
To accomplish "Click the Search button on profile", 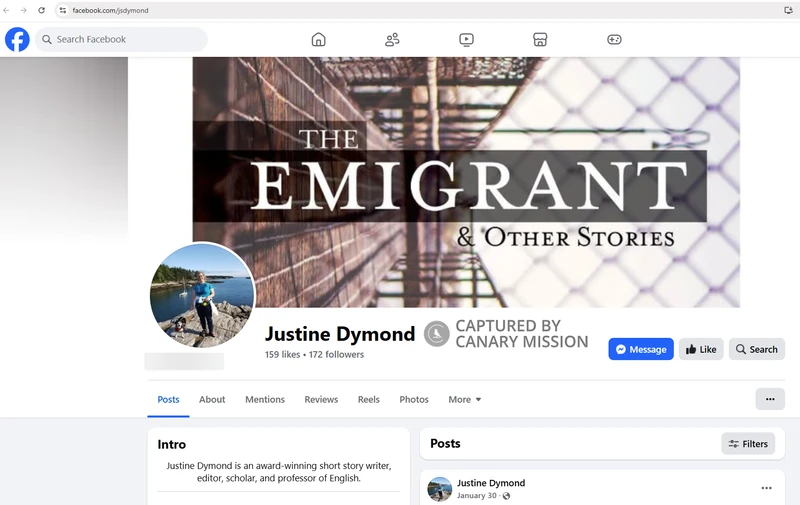I will 756,349.
